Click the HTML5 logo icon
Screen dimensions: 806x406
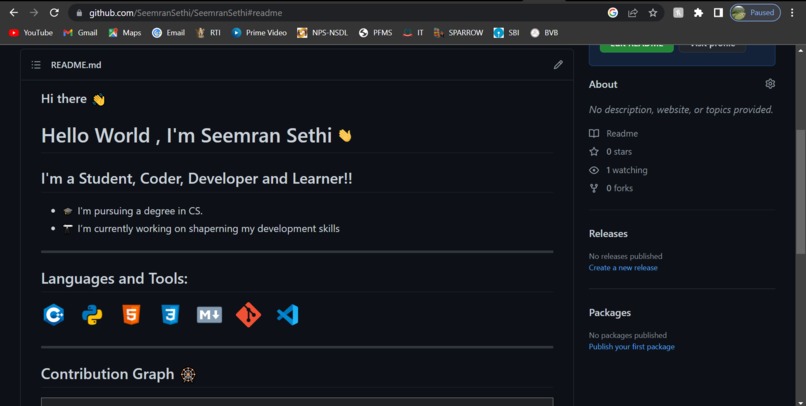pos(131,315)
